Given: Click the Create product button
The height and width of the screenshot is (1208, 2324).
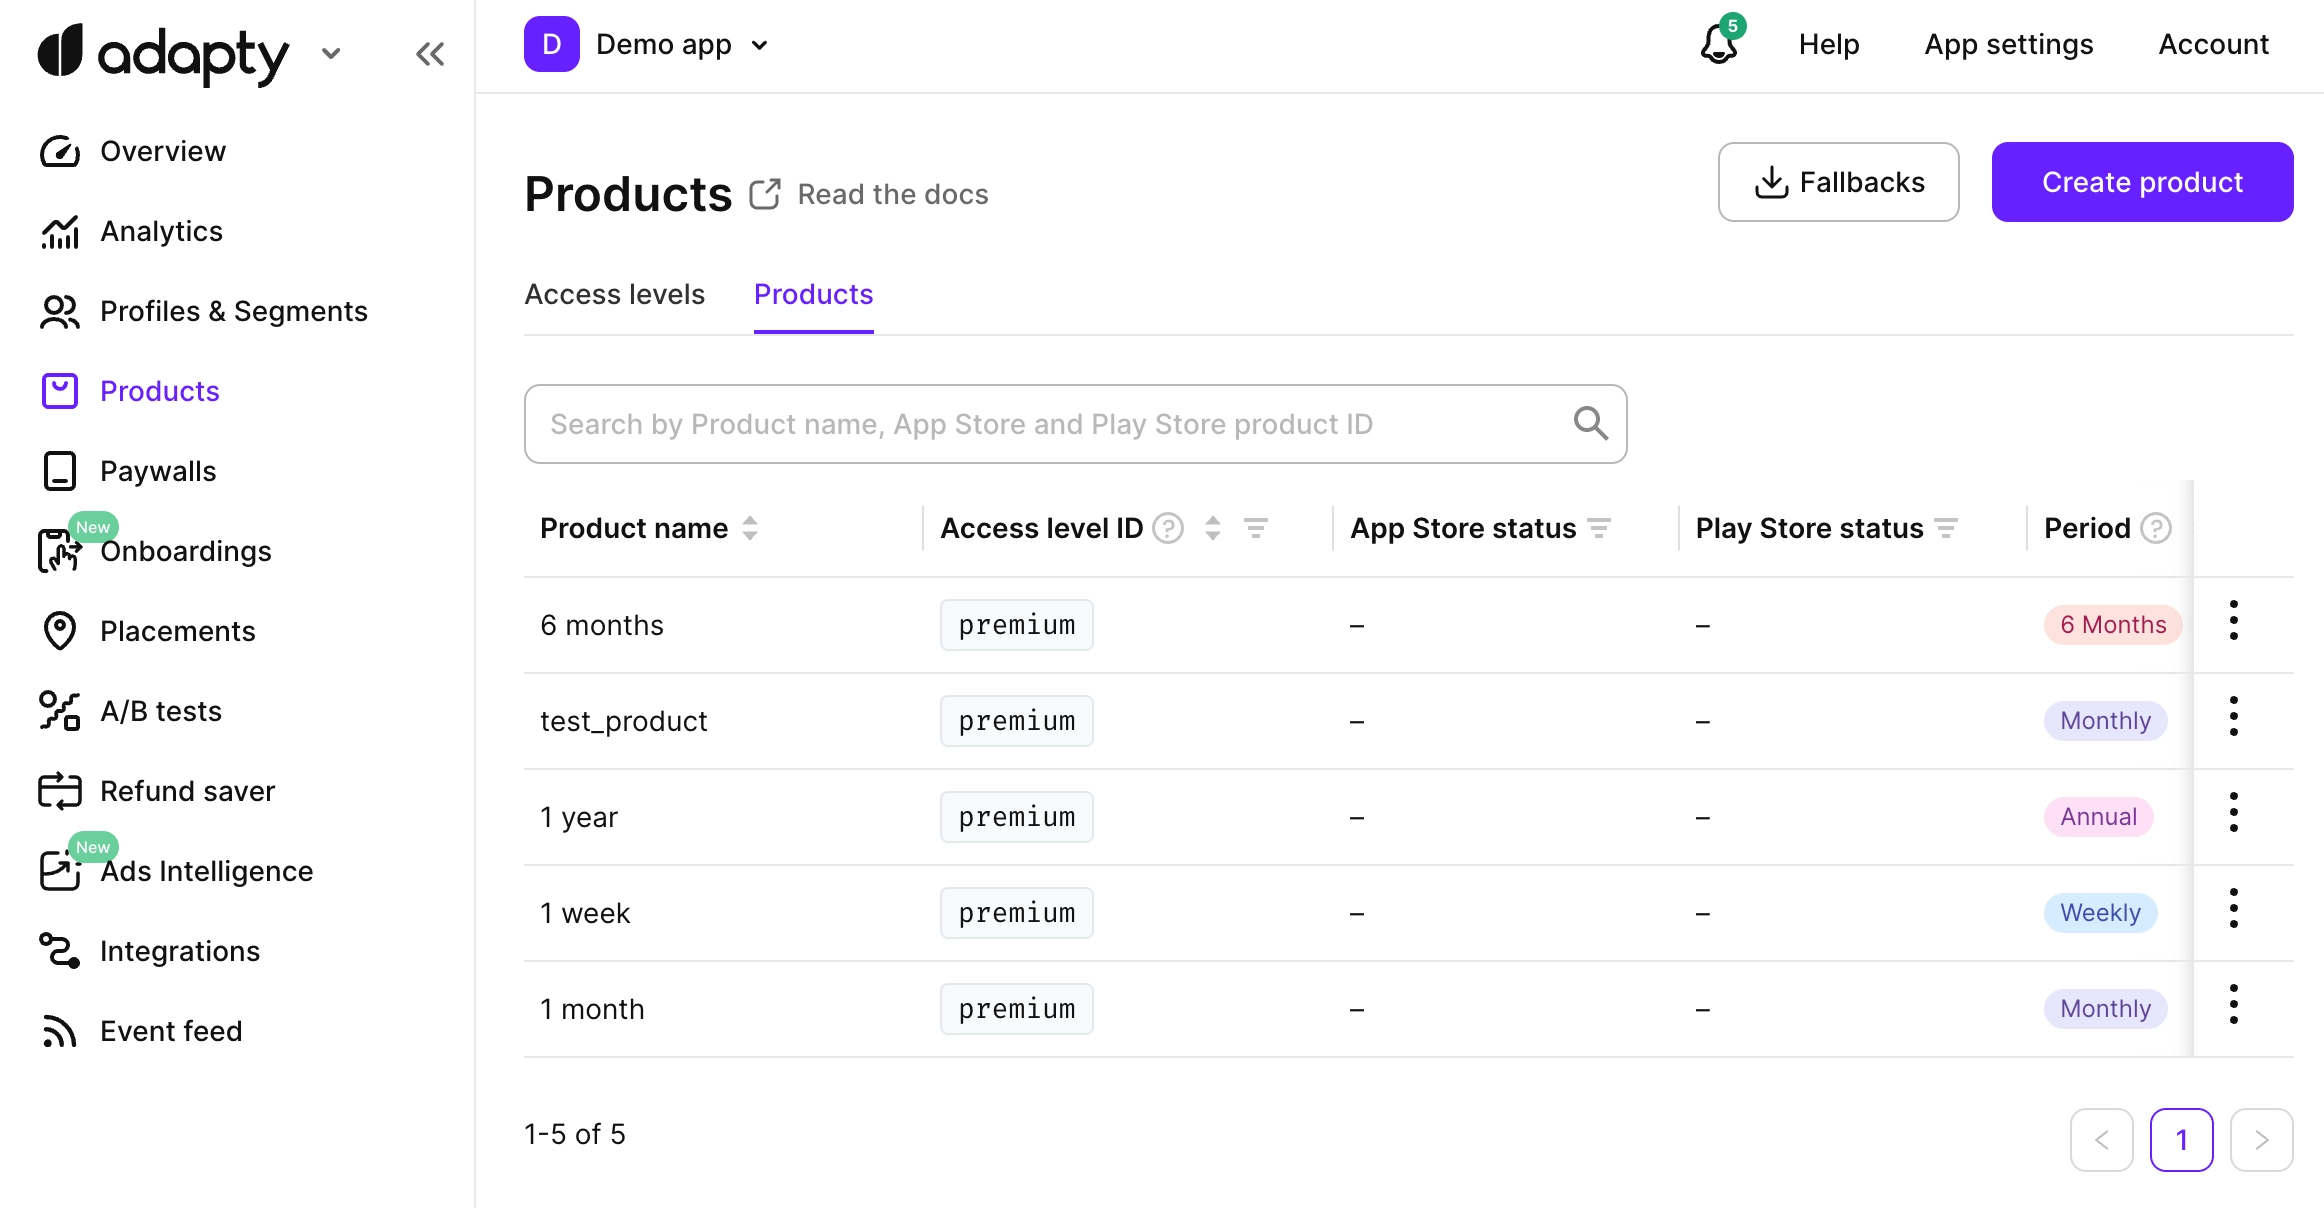Looking at the screenshot, I should point(2142,182).
